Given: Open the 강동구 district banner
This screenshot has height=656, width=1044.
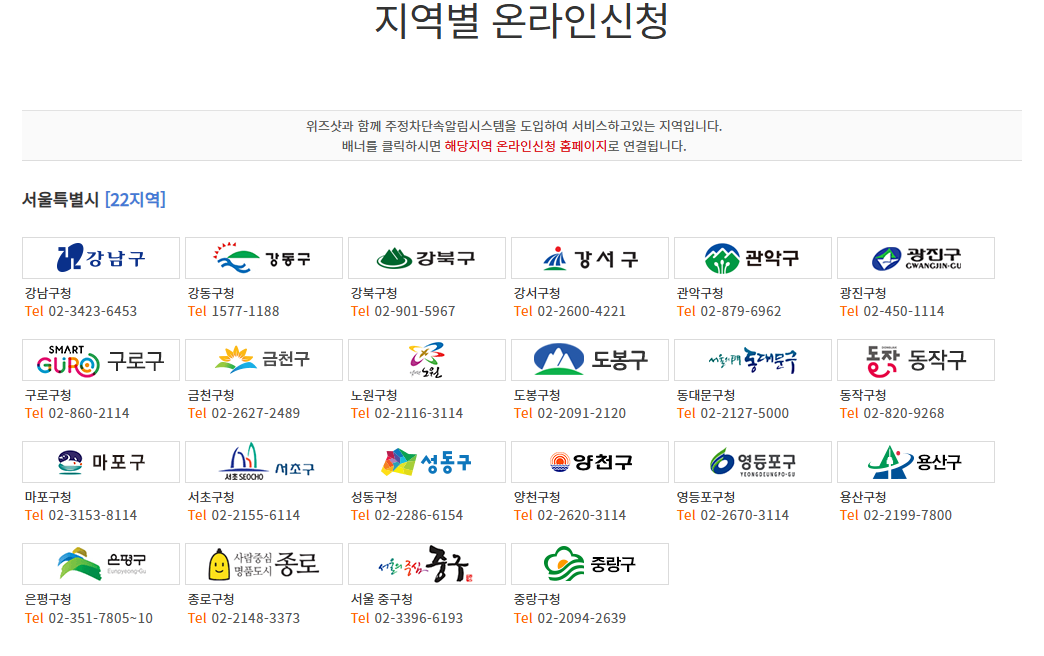Looking at the screenshot, I should click(264, 258).
